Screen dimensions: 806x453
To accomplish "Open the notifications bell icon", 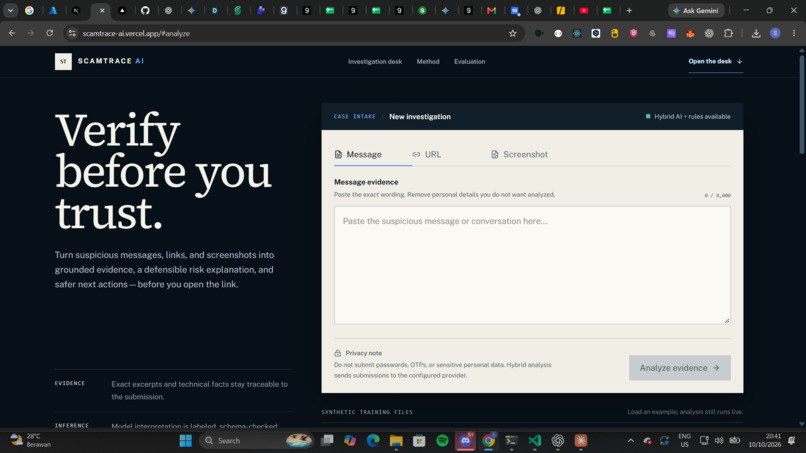I will coord(792,441).
